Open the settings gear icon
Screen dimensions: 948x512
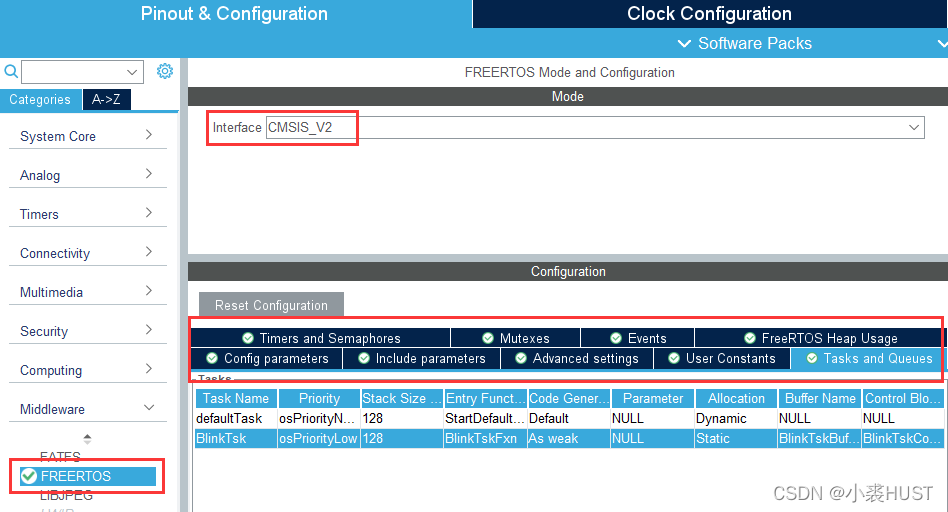pos(164,71)
